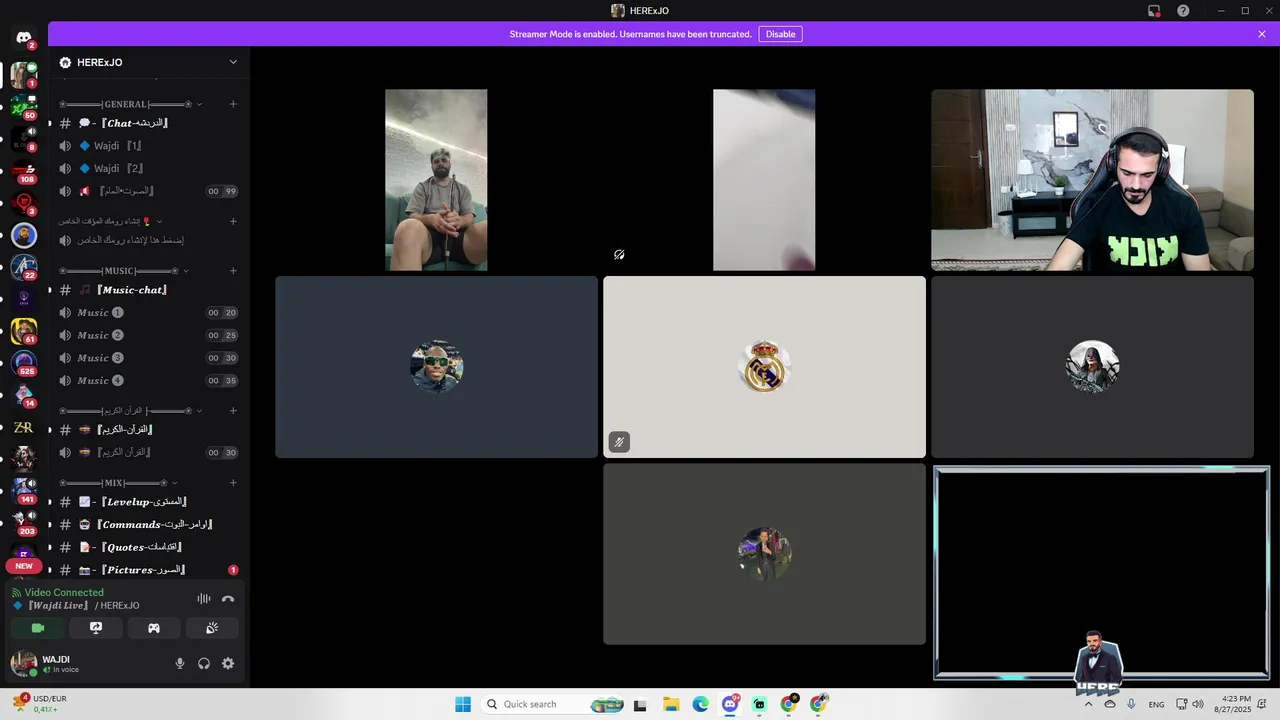
Task: Add channel to private room category
Action: (x=233, y=221)
